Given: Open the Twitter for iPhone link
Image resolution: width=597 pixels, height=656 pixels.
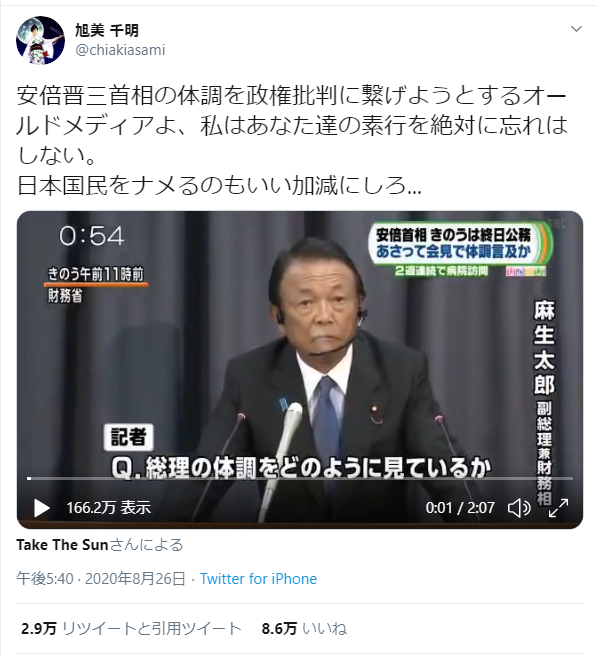Looking at the screenshot, I should click(x=258, y=579).
